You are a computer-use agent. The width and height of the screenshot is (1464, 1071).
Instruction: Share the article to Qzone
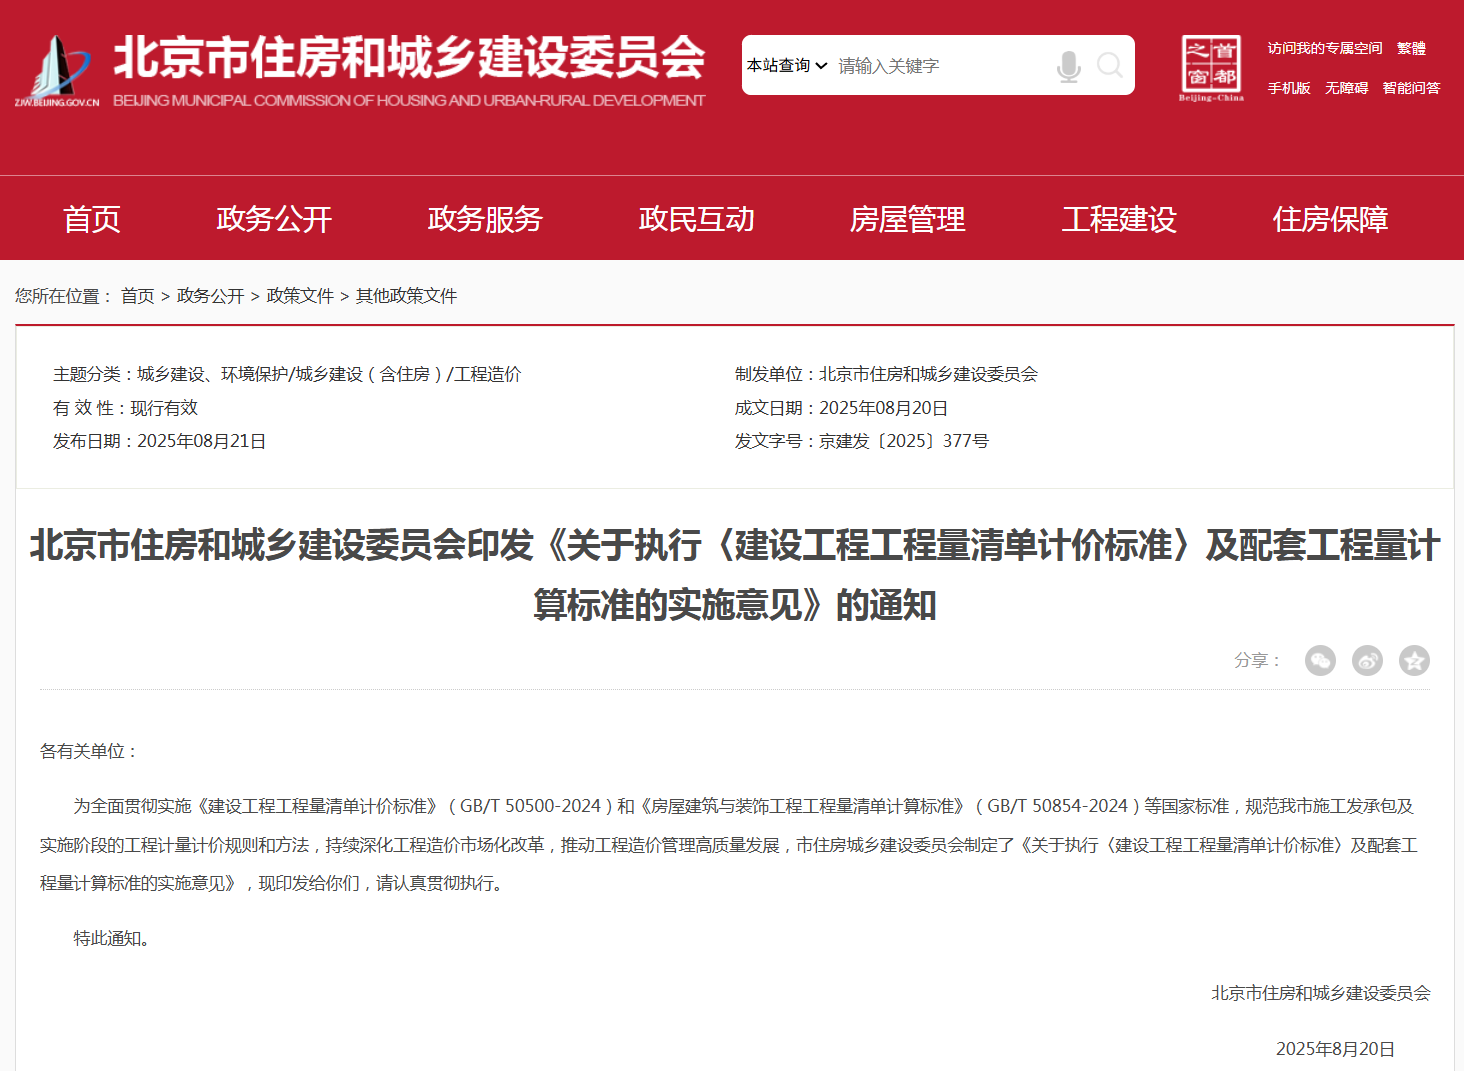pyautogui.click(x=1413, y=660)
